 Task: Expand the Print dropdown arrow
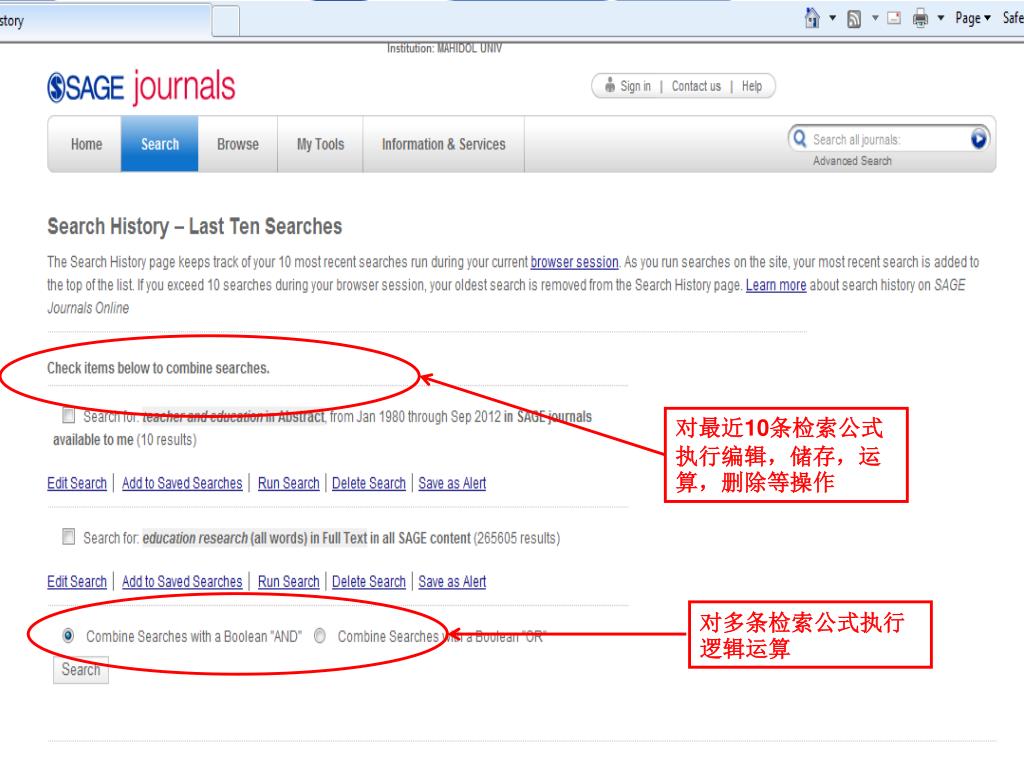pos(941,18)
